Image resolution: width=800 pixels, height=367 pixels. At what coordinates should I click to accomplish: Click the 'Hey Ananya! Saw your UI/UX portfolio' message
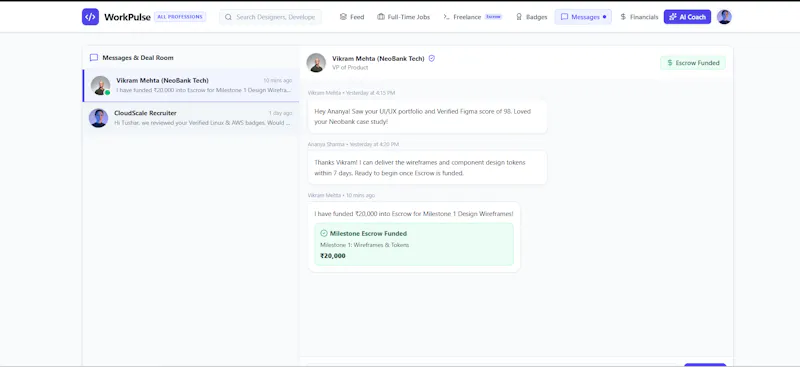428,116
